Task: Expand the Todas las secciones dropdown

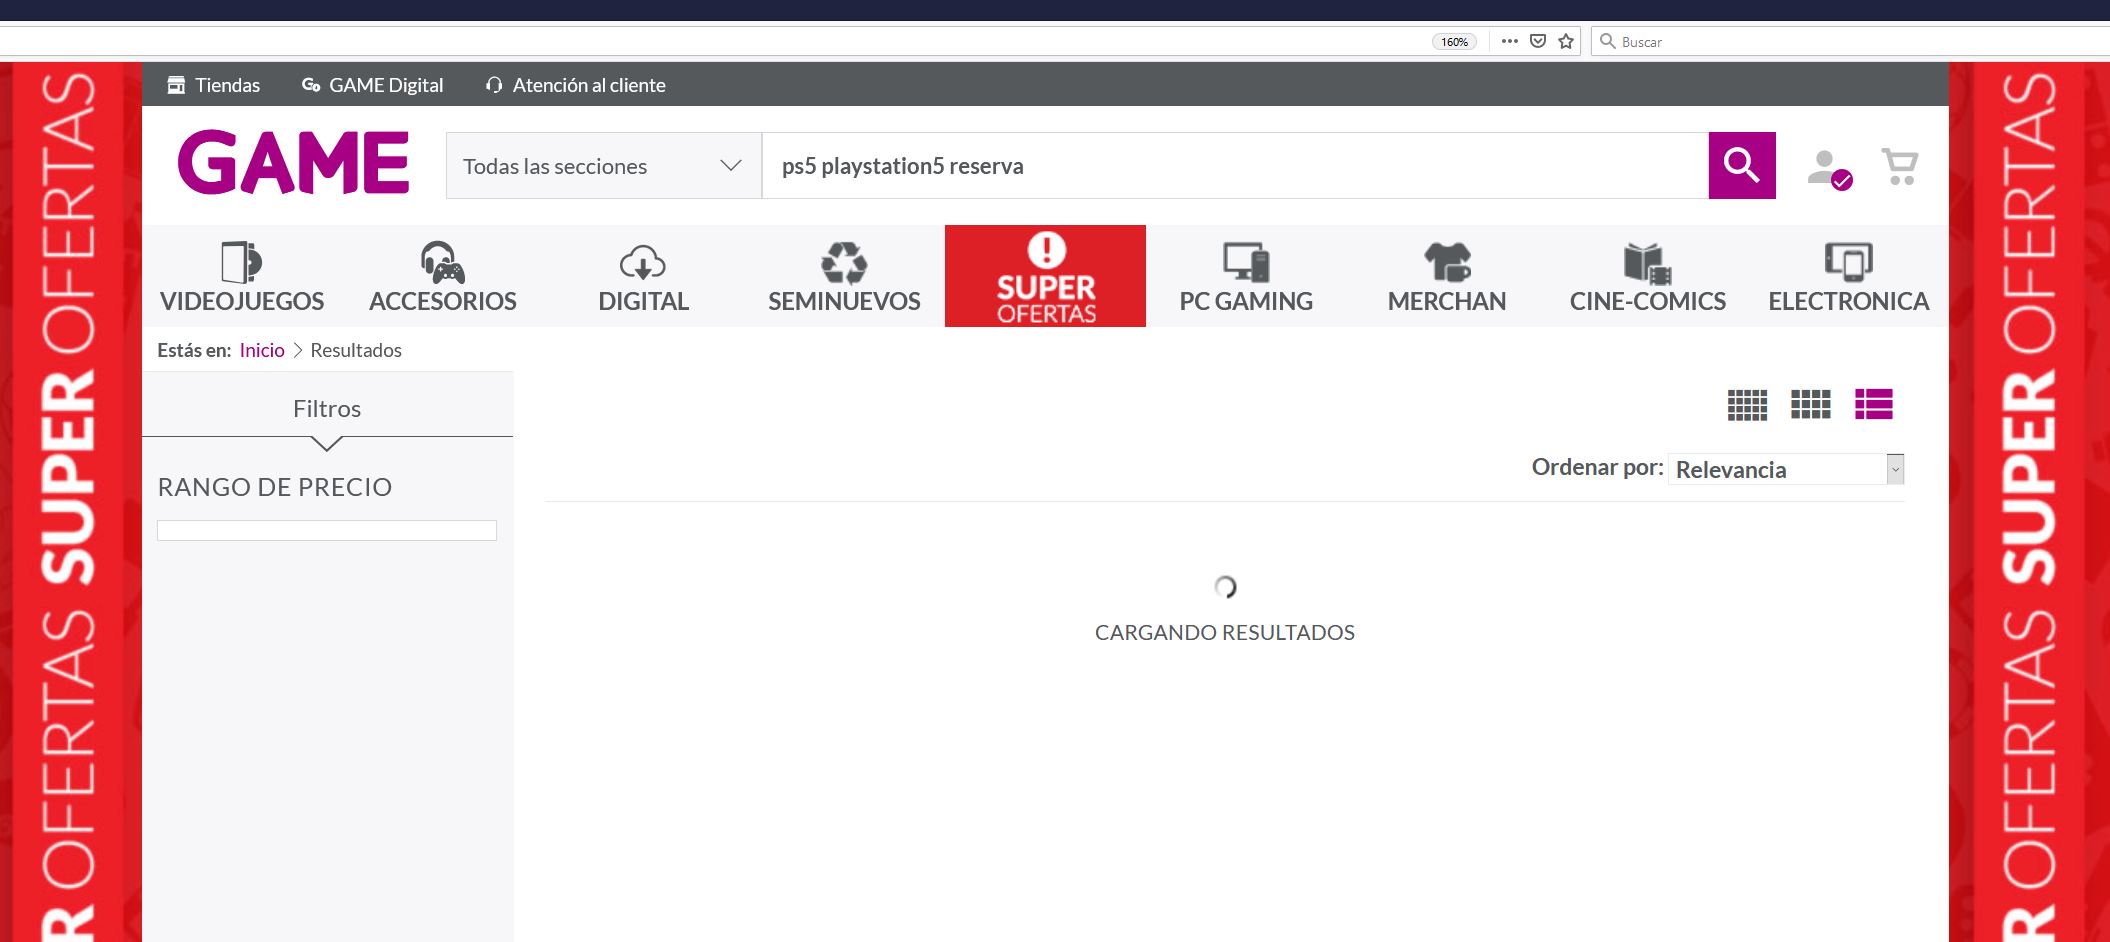Action: click(x=604, y=166)
